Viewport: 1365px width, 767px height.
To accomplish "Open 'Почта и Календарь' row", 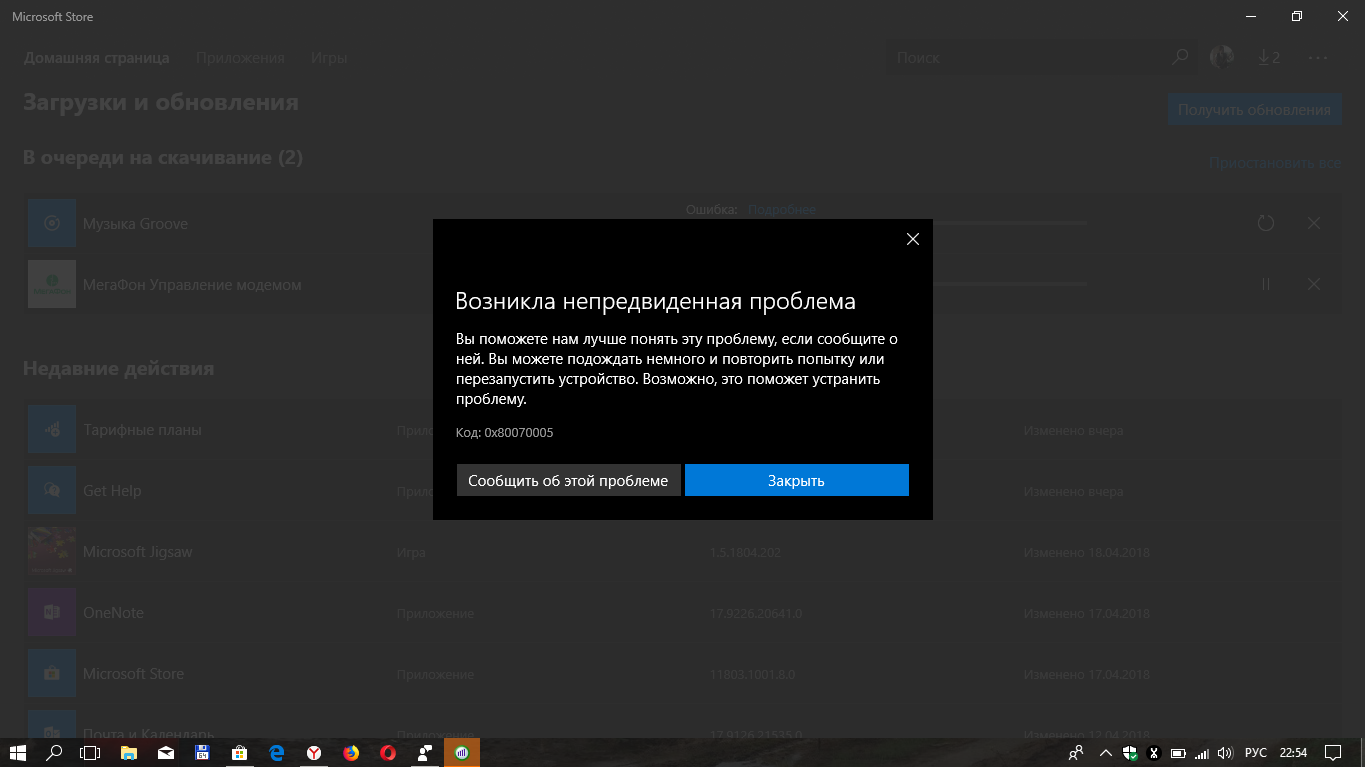I will (682, 722).
